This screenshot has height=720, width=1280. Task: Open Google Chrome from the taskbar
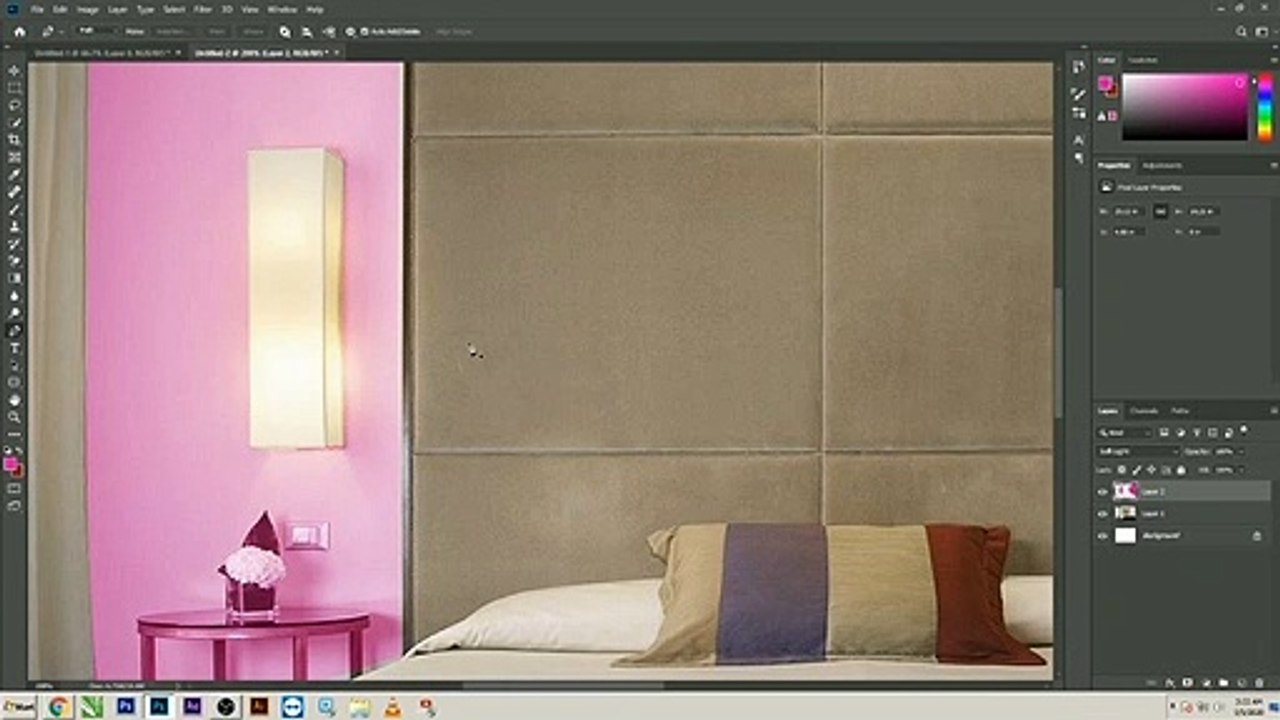[x=58, y=707]
